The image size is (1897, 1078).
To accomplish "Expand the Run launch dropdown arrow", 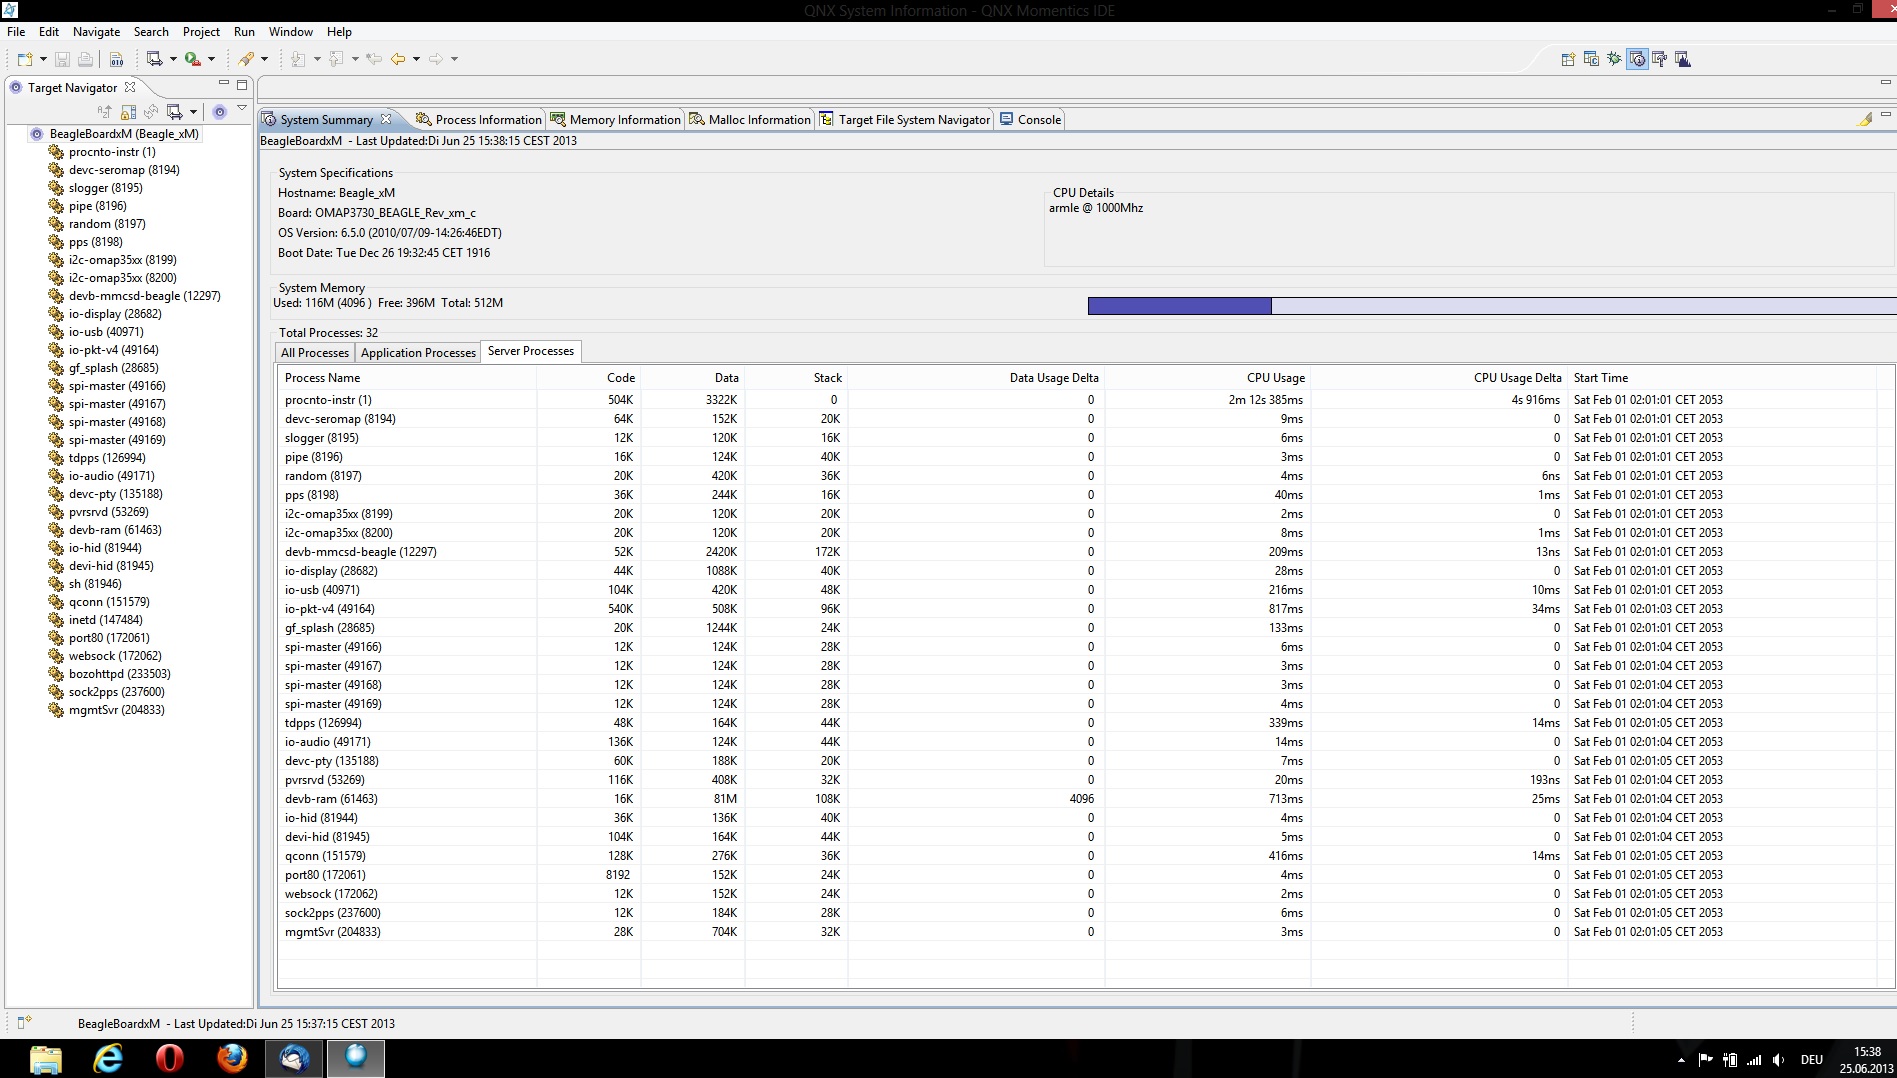I will pos(211,59).
